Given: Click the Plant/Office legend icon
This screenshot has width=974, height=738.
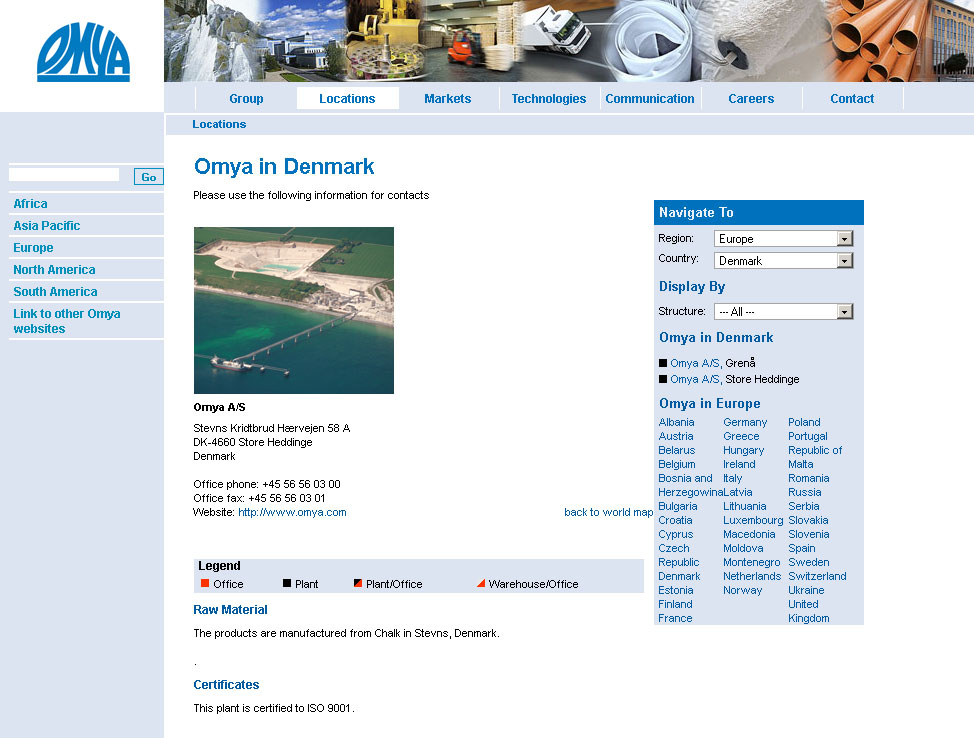Looking at the screenshot, I should click(x=358, y=583).
